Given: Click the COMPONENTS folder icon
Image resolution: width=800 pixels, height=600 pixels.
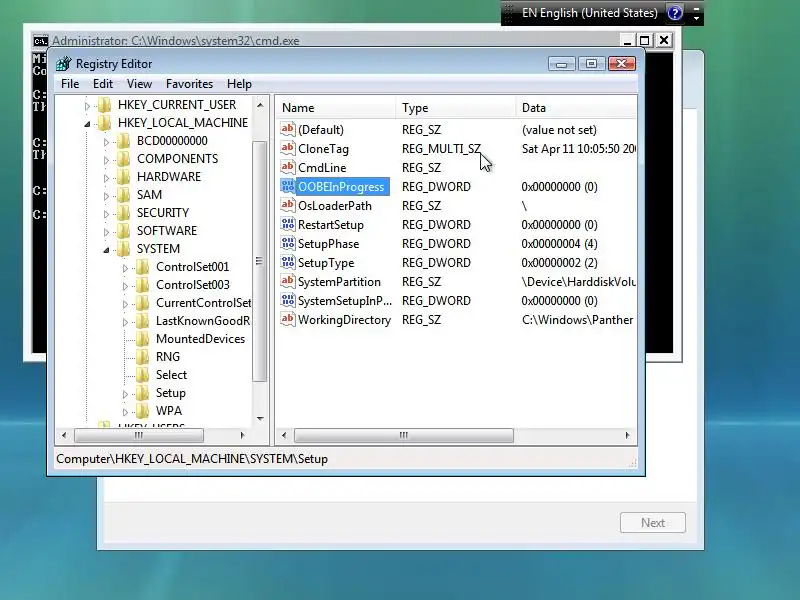Looking at the screenshot, I should (123, 159).
